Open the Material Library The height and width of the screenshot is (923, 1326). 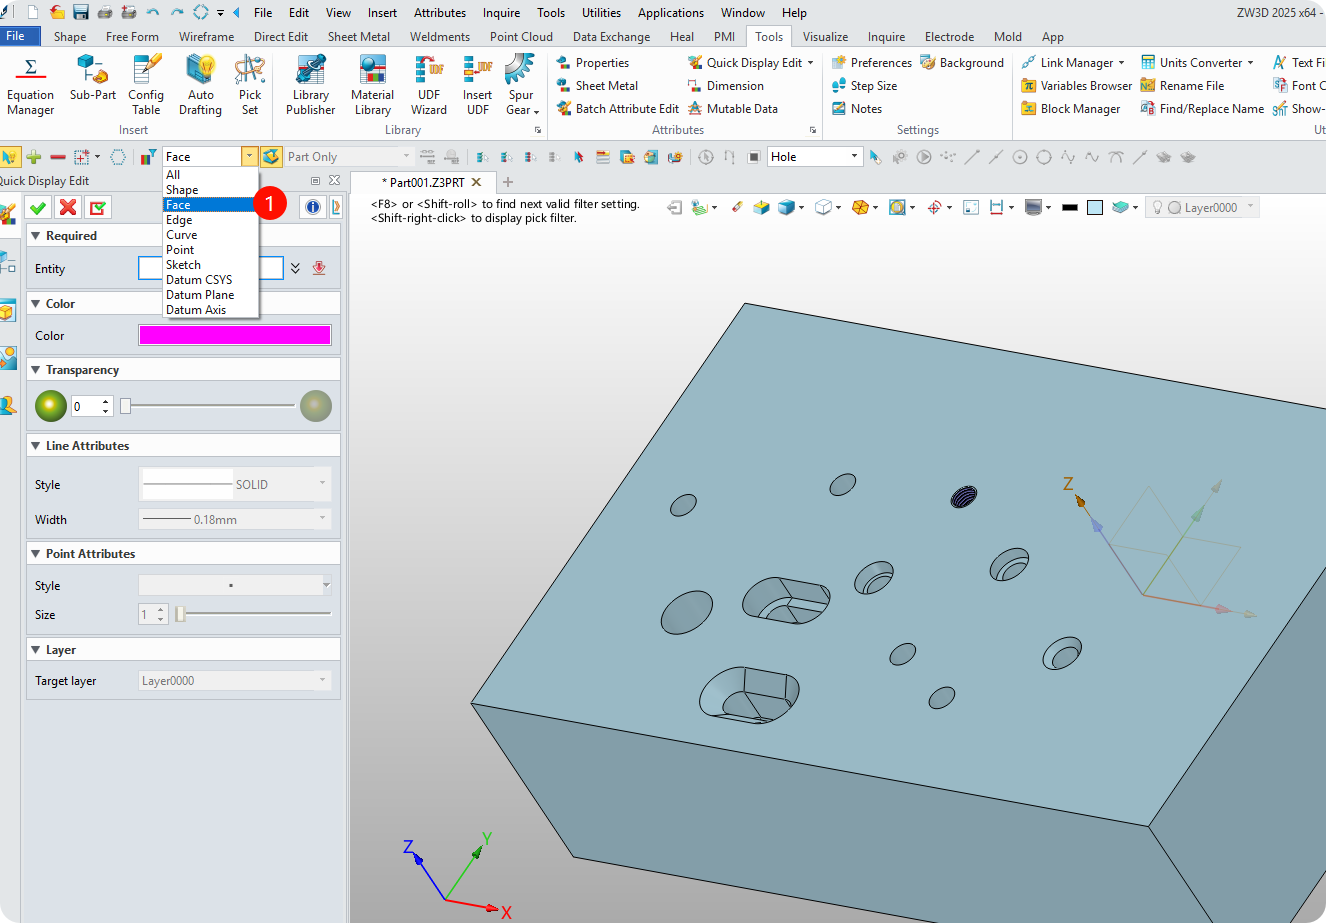click(x=373, y=85)
